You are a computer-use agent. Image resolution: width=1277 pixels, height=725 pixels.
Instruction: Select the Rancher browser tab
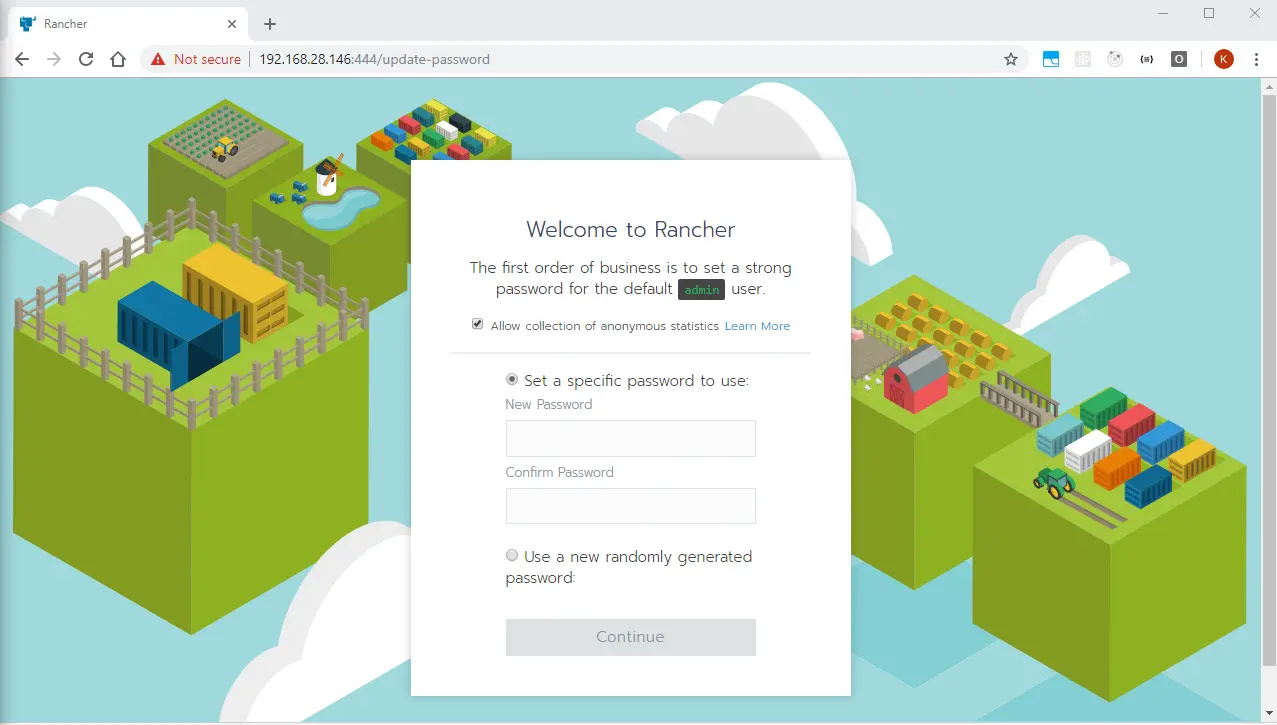(x=130, y=24)
